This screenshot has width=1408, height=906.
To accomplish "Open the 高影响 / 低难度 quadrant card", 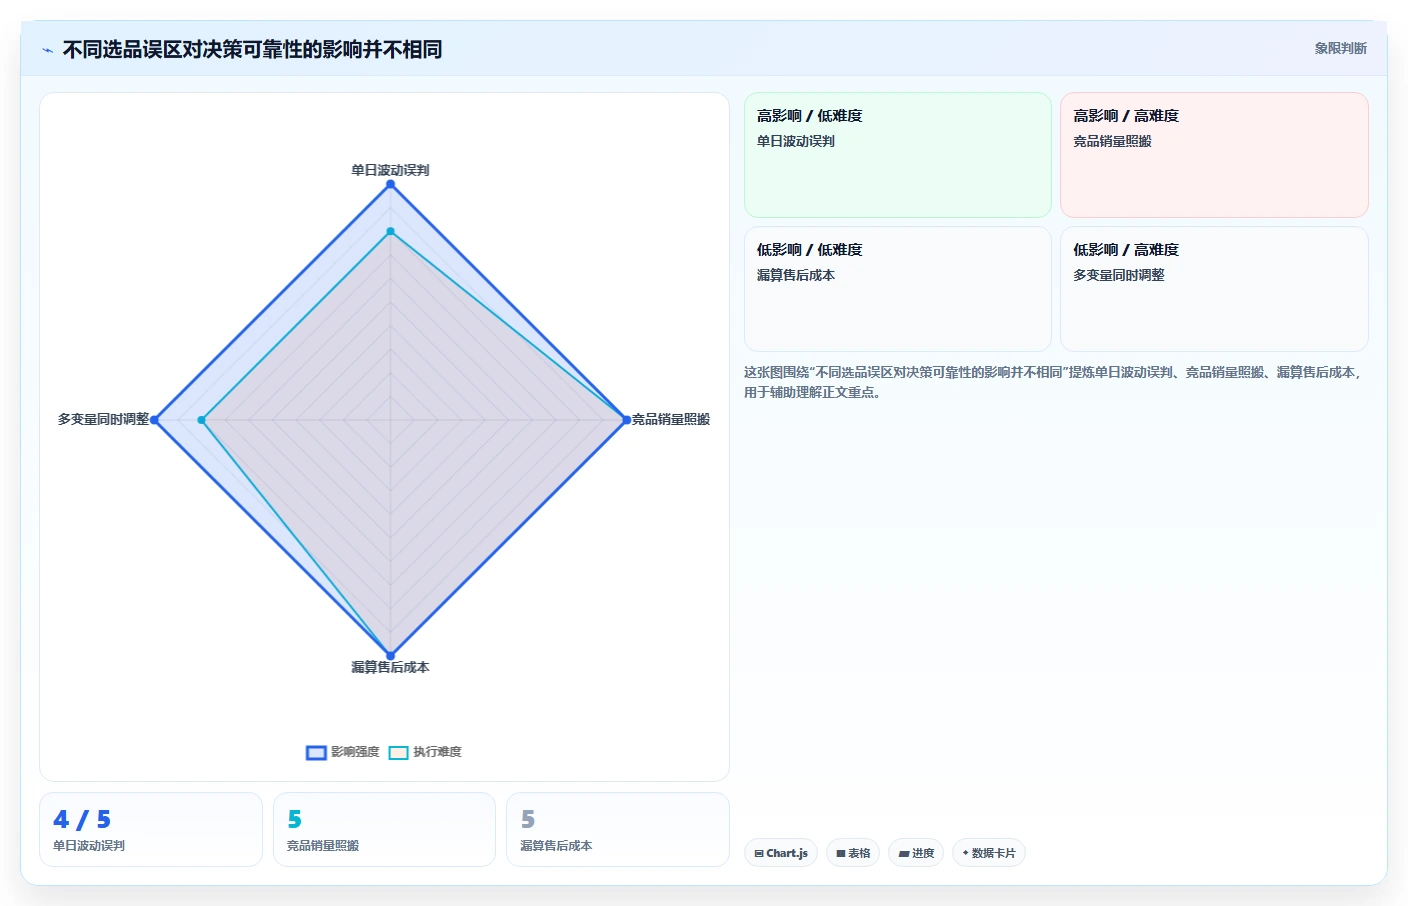I will (897, 155).
